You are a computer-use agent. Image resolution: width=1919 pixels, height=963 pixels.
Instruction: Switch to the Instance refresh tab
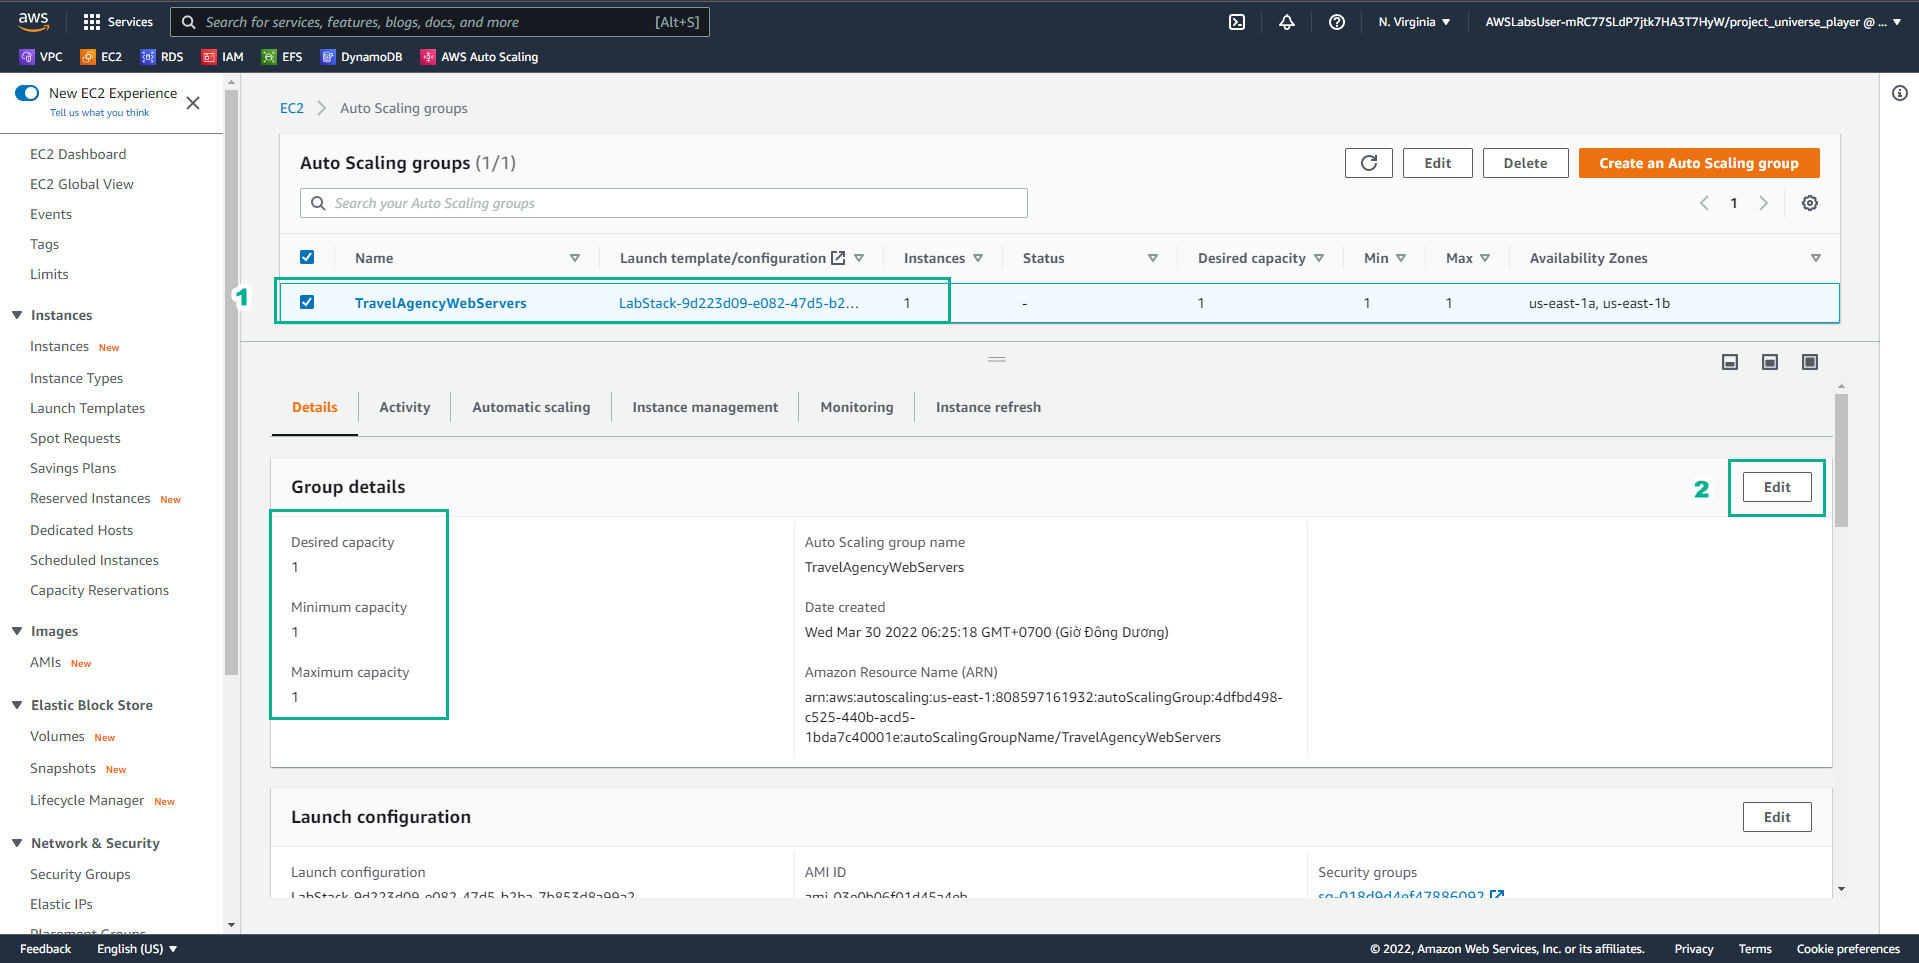(x=988, y=407)
